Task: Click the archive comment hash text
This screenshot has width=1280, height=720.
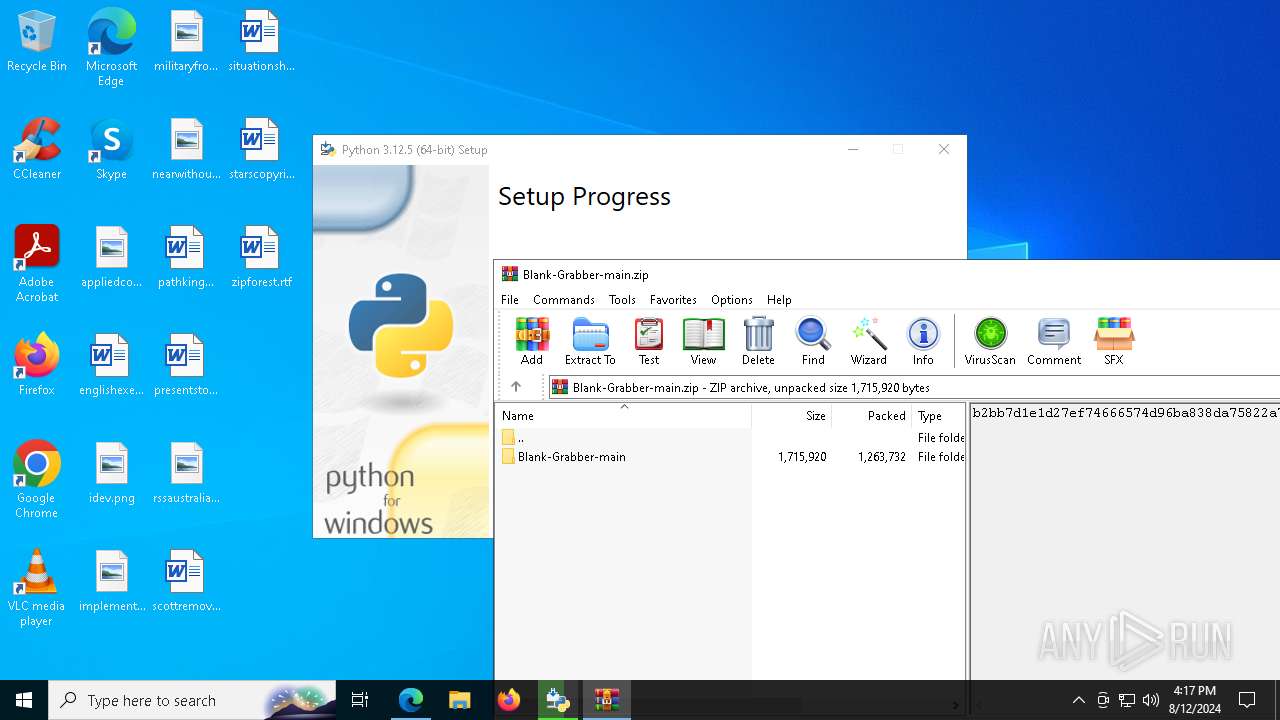Action: [x=1126, y=413]
